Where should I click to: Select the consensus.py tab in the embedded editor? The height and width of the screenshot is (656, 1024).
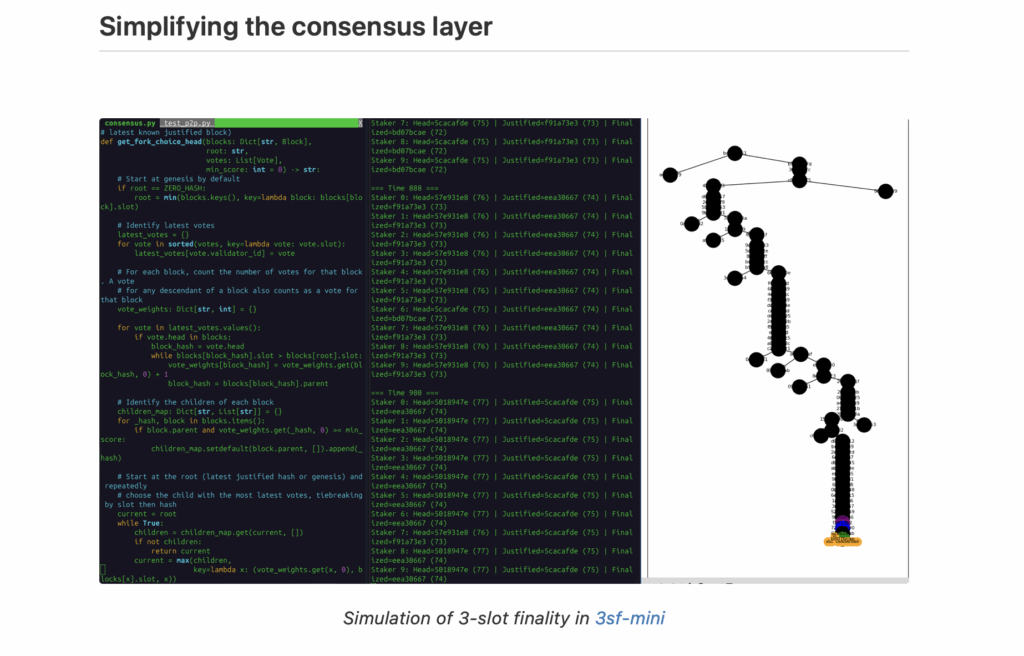[130, 123]
